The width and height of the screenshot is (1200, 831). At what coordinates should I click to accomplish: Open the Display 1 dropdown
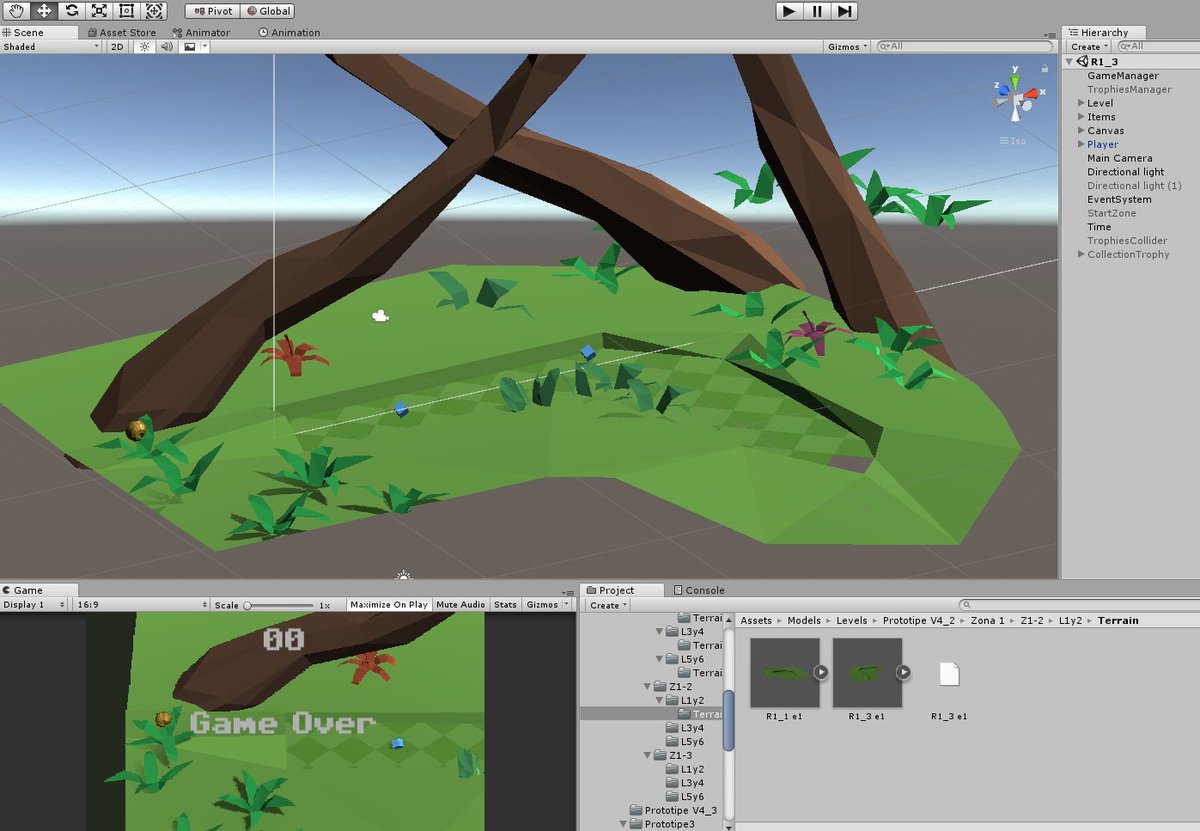pos(34,605)
